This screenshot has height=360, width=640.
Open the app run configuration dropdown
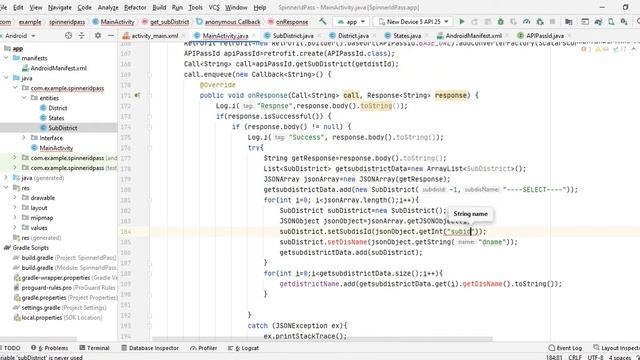coord(351,22)
